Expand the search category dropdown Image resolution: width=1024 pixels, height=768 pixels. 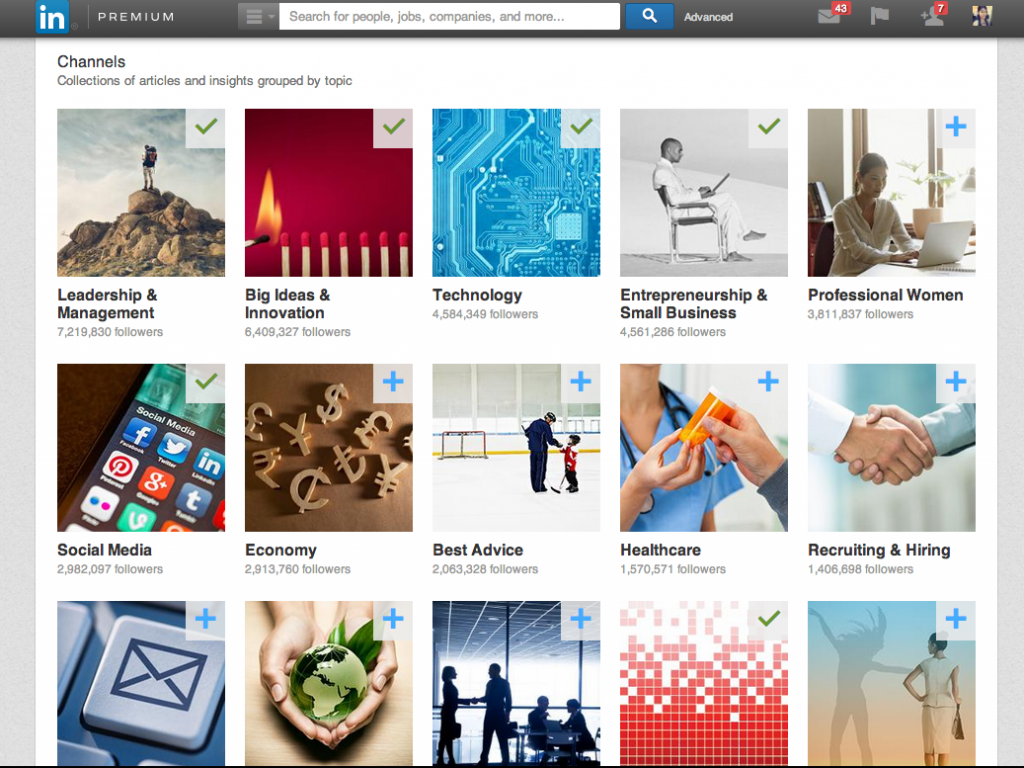[259, 16]
